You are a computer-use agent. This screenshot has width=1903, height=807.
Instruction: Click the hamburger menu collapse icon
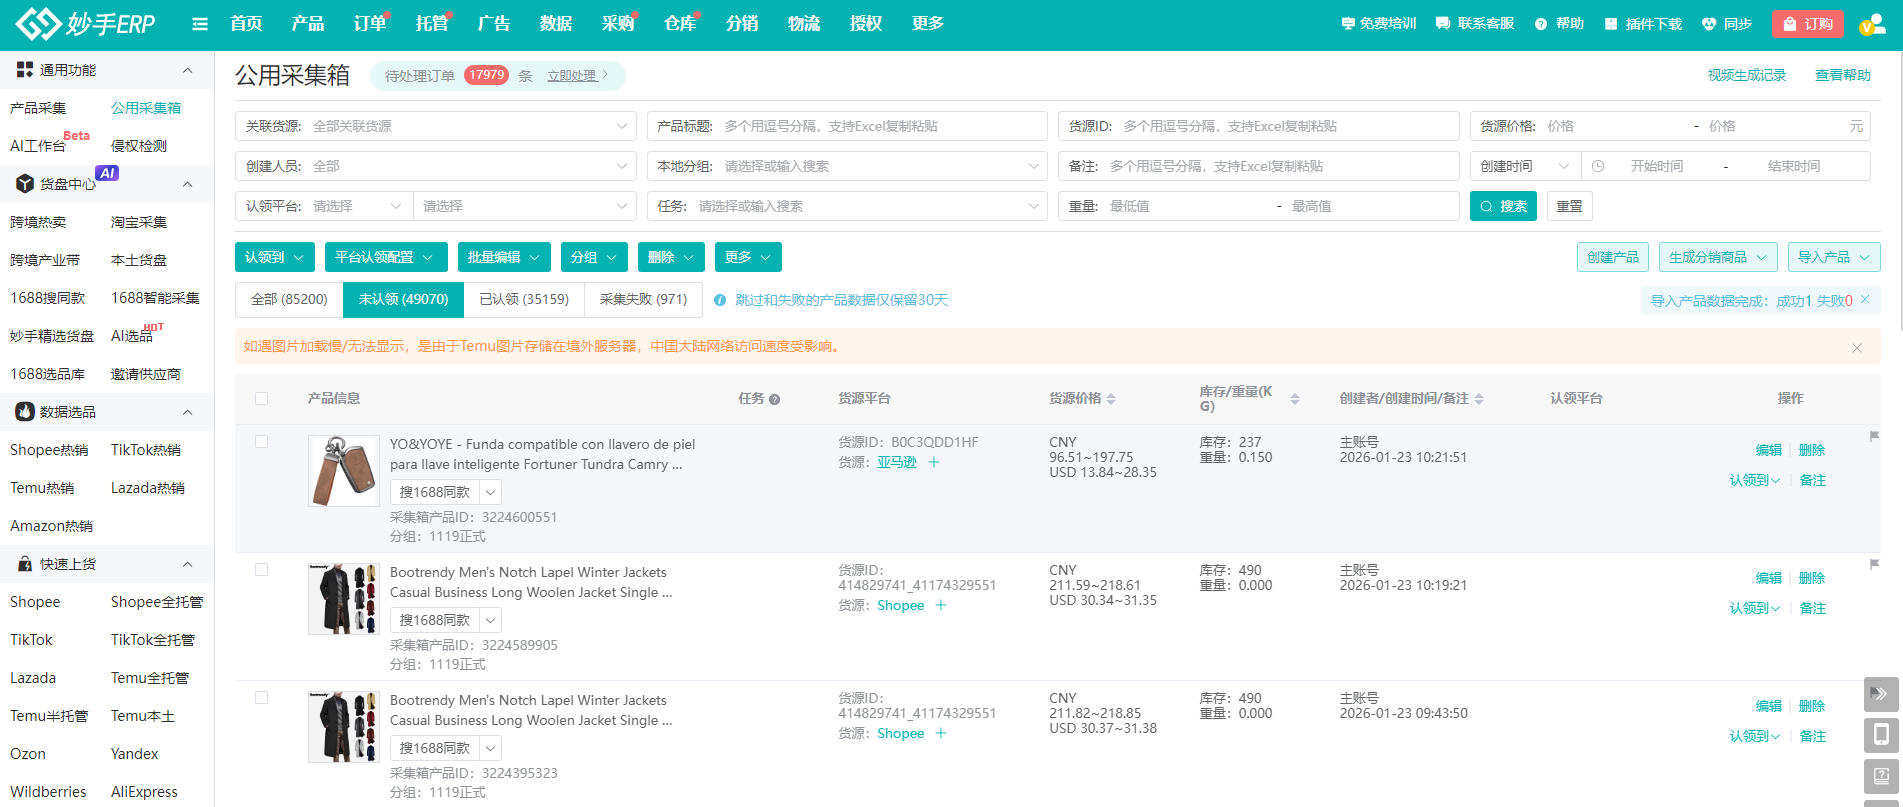point(200,24)
